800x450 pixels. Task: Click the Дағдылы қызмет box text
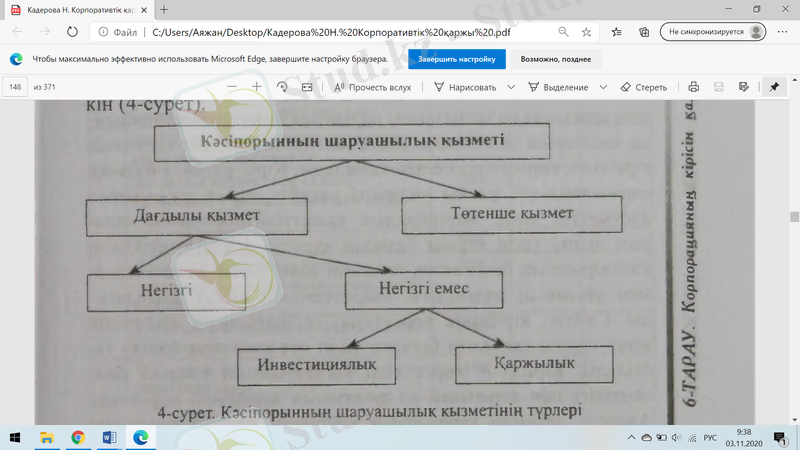point(196,216)
